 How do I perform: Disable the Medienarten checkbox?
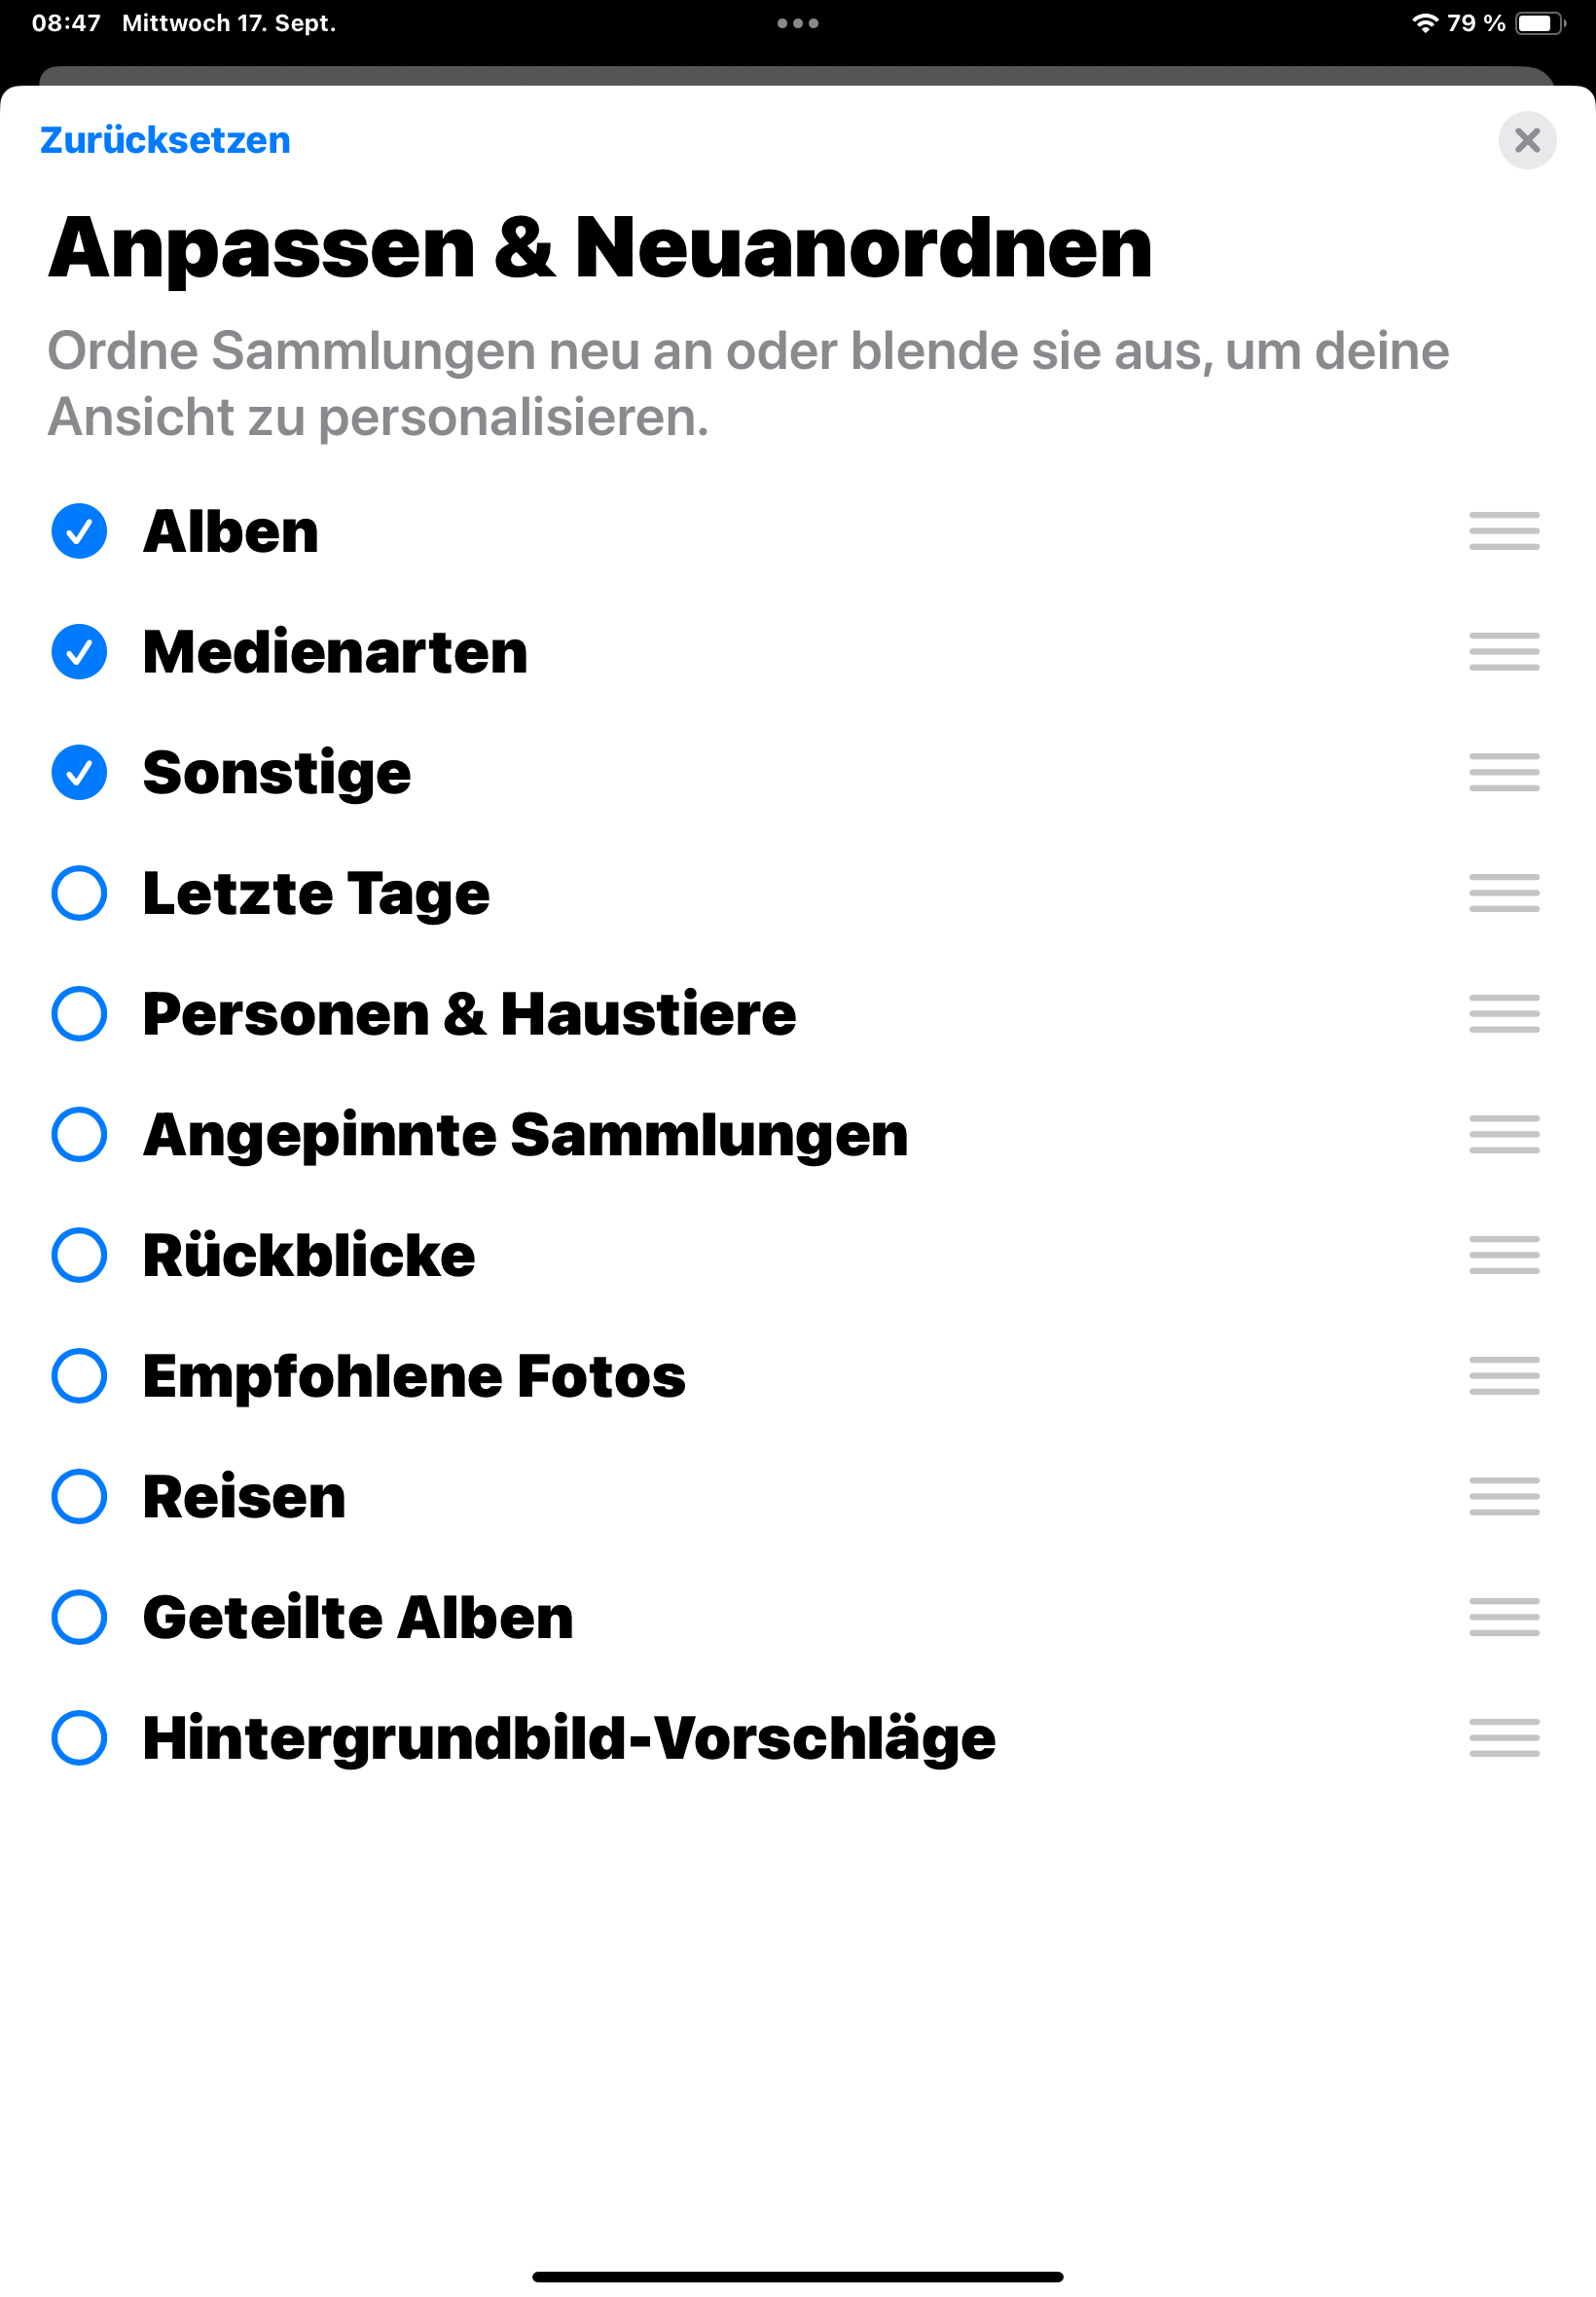tap(79, 652)
